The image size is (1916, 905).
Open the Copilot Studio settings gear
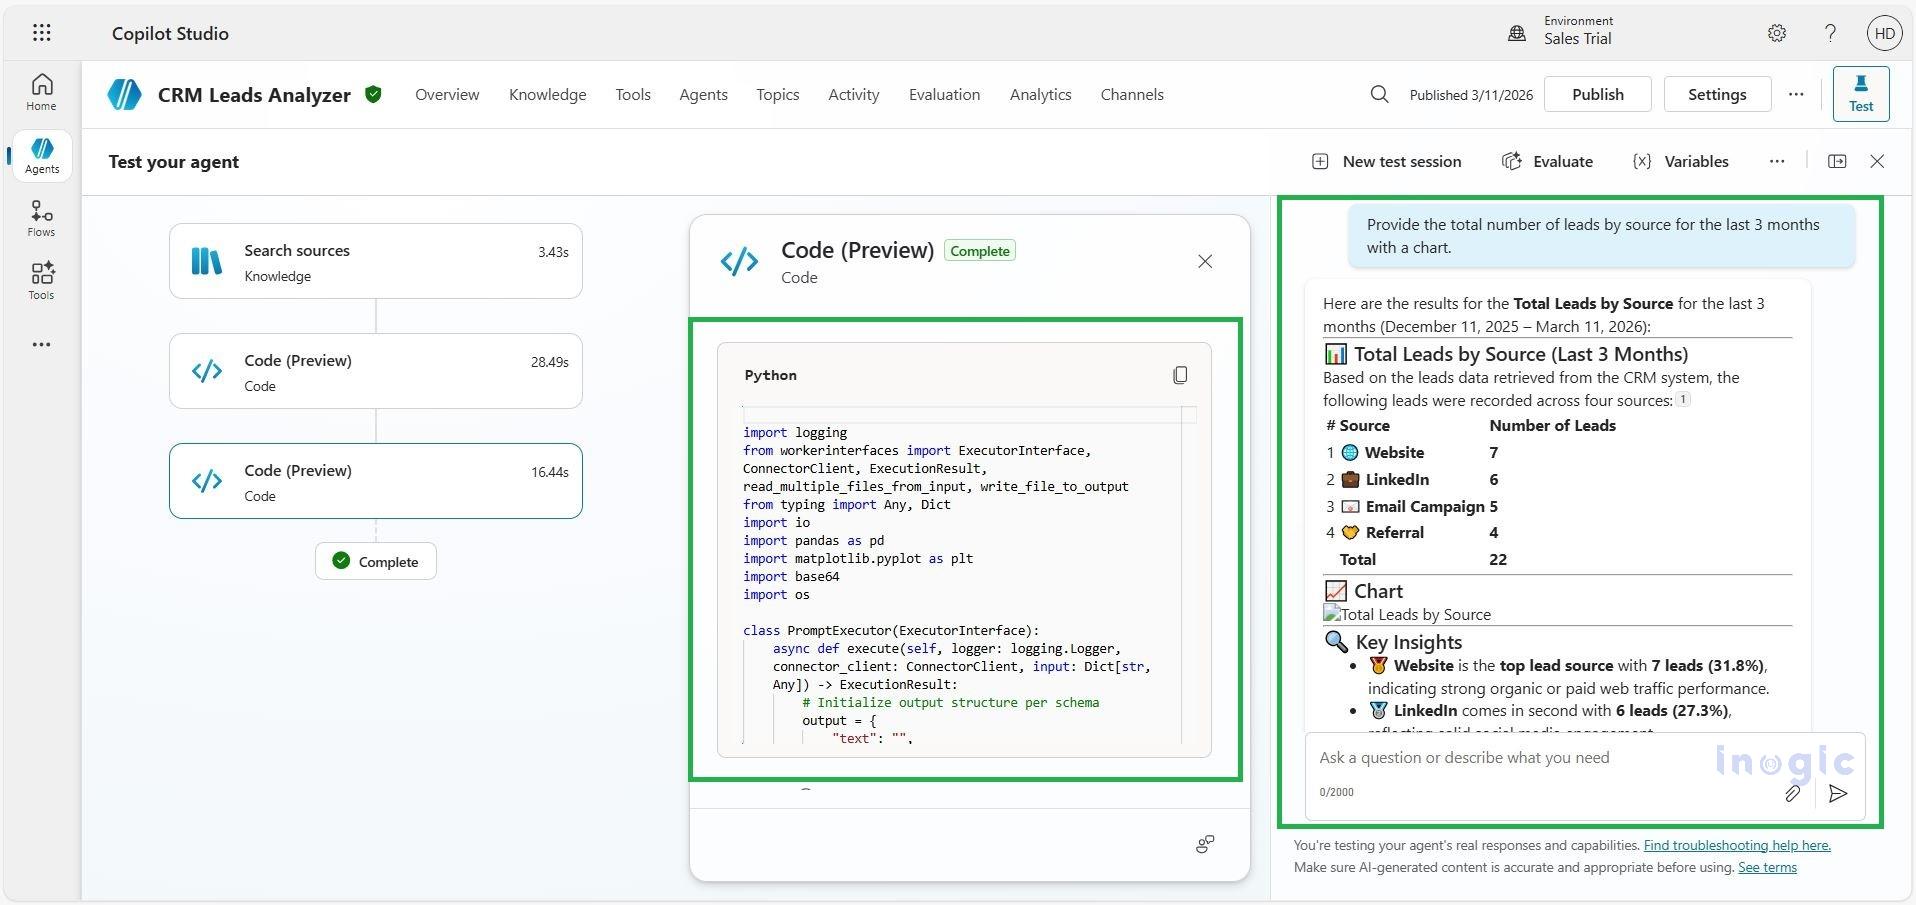pyautogui.click(x=1777, y=32)
